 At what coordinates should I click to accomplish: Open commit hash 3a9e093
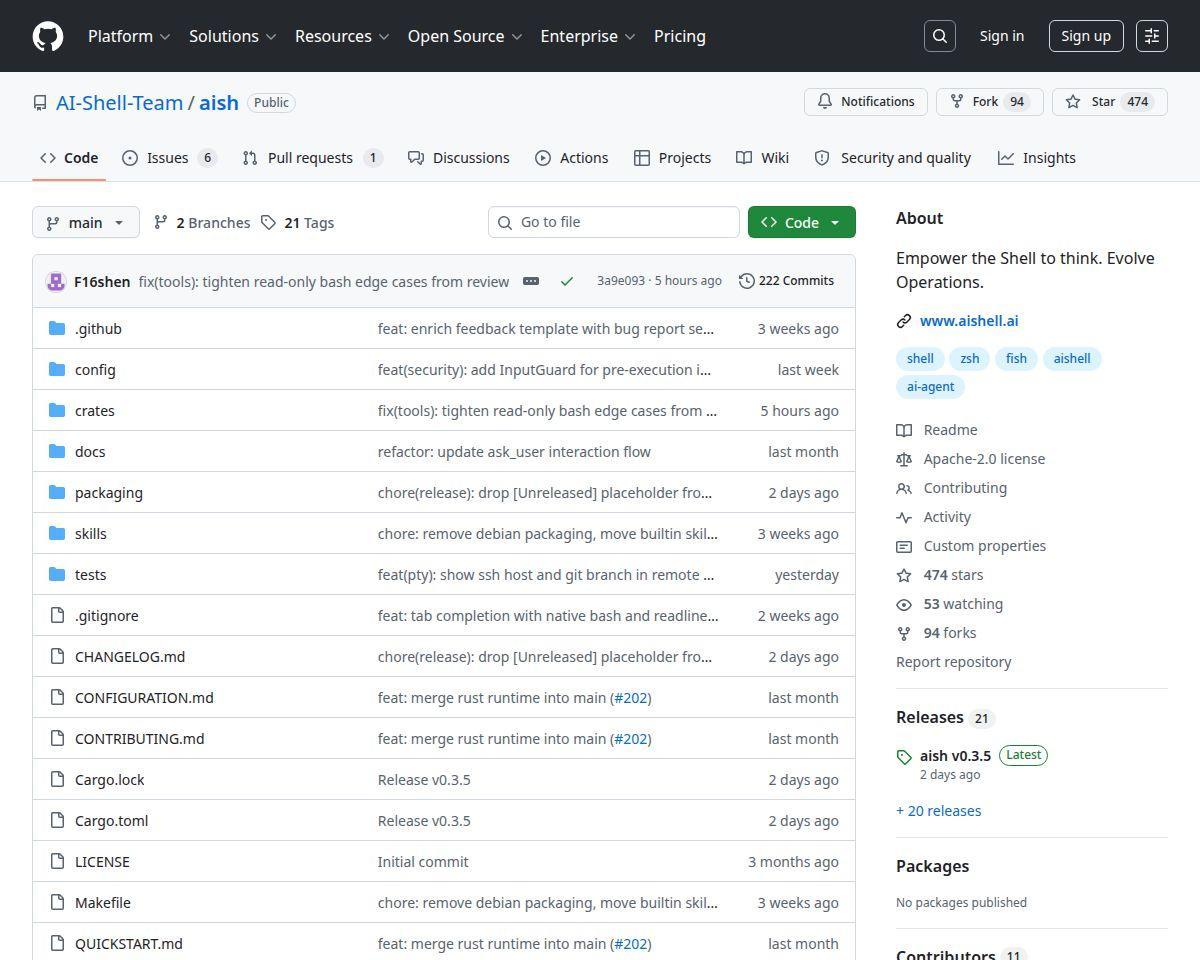[621, 281]
